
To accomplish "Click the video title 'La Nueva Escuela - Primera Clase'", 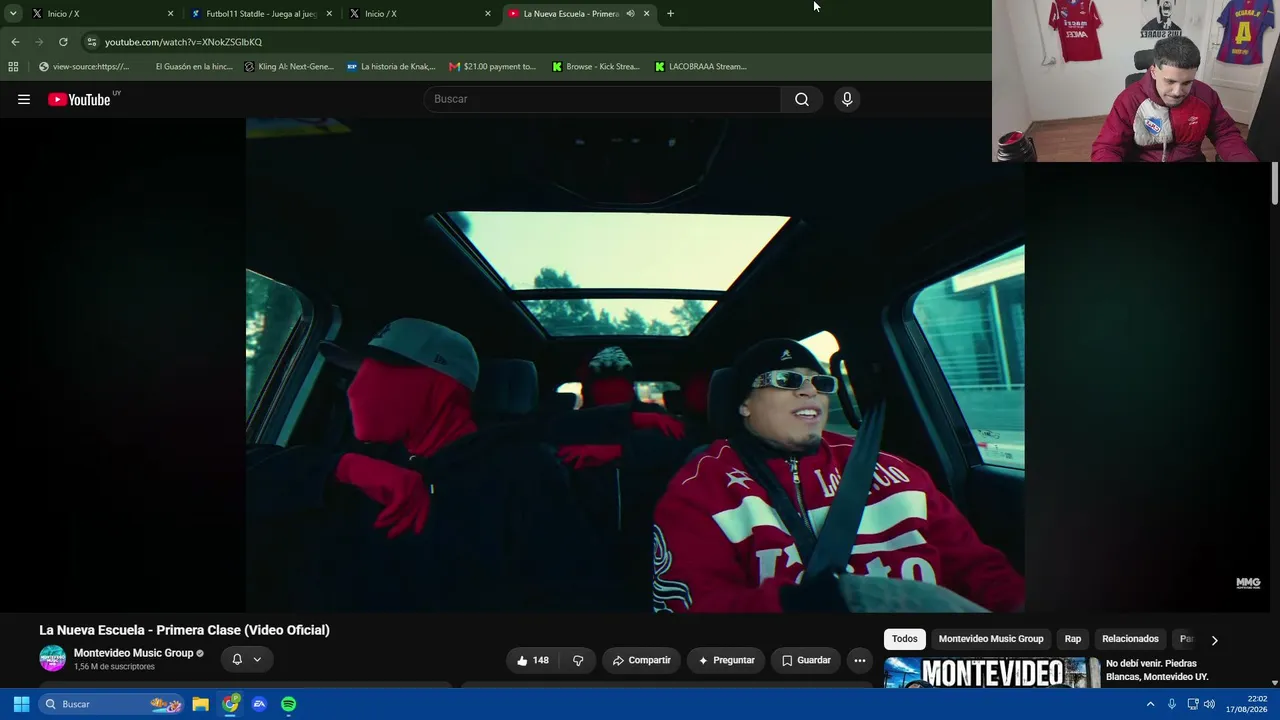I will [184, 630].
